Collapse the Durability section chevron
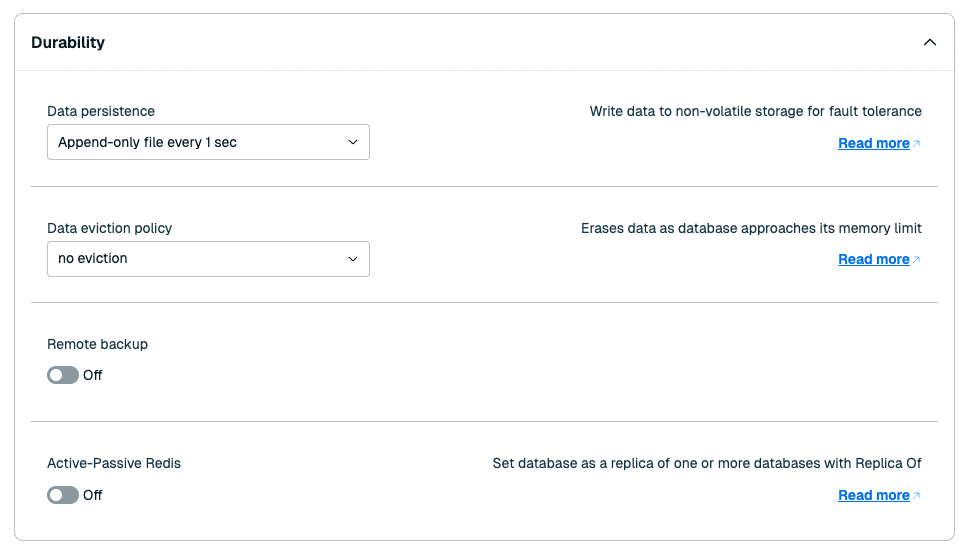This screenshot has width=970, height=555. 929,43
